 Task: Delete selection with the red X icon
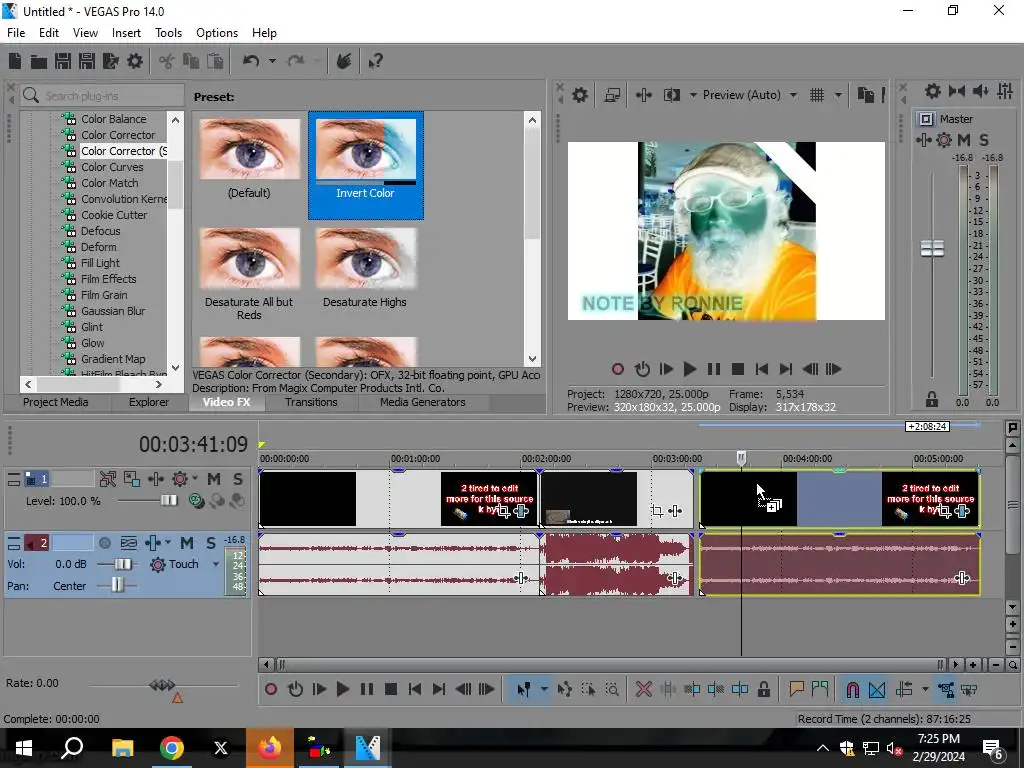[644, 690]
